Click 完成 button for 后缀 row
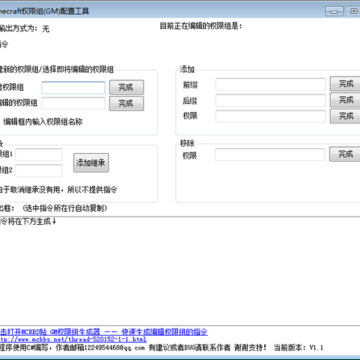The height and width of the screenshot is (360, 360). (x=345, y=100)
